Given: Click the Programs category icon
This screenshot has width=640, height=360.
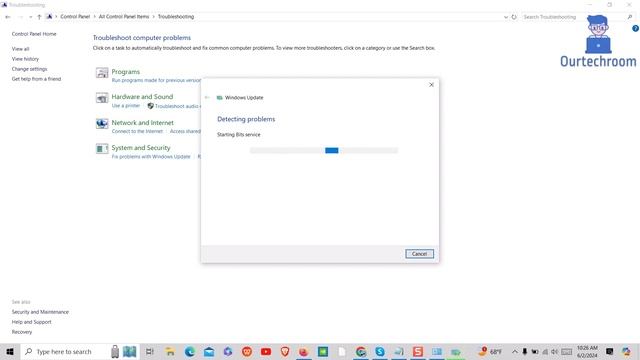Looking at the screenshot, I should pos(102,73).
